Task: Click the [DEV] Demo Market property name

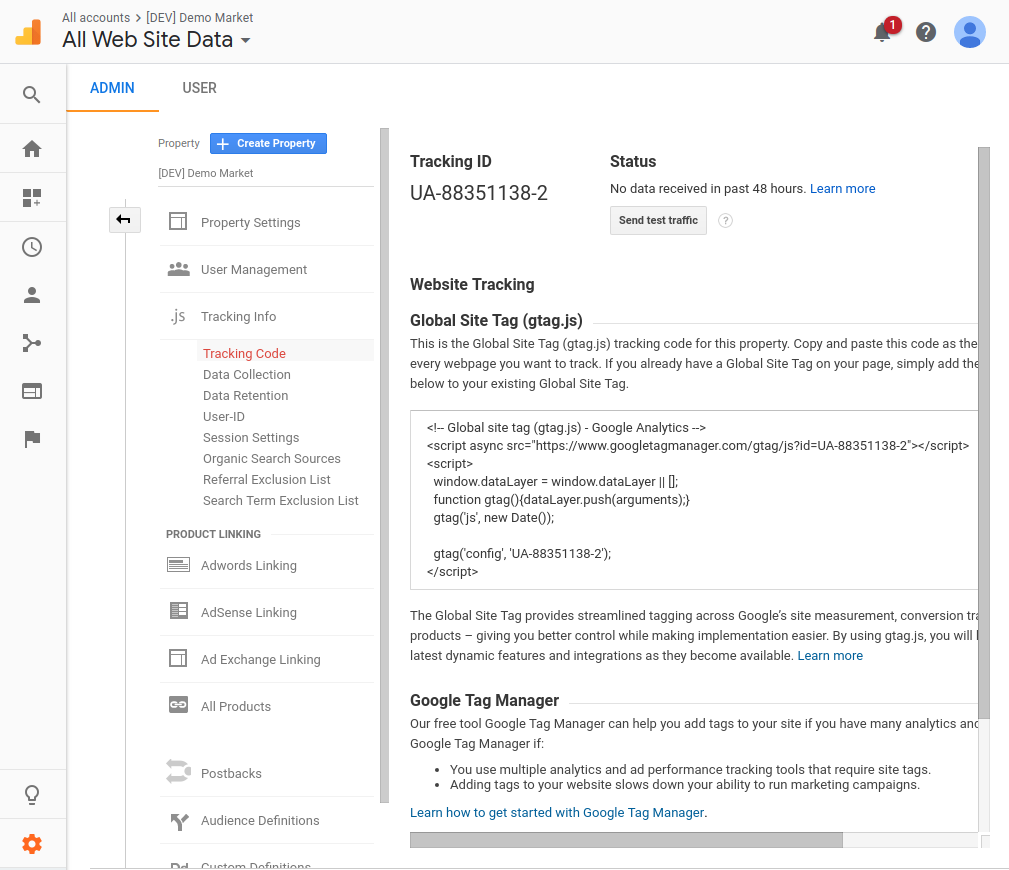Action: [206, 173]
